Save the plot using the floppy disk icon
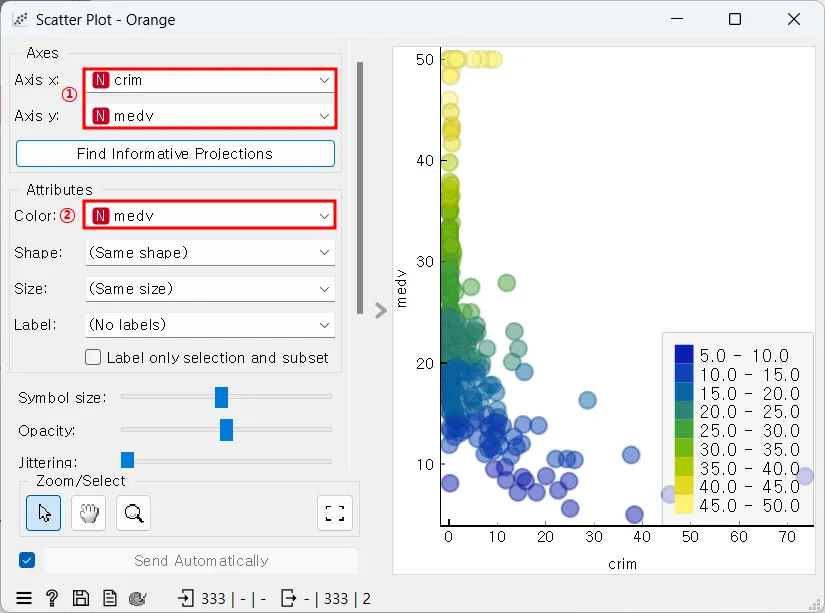The height and width of the screenshot is (613, 825). pos(81,598)
